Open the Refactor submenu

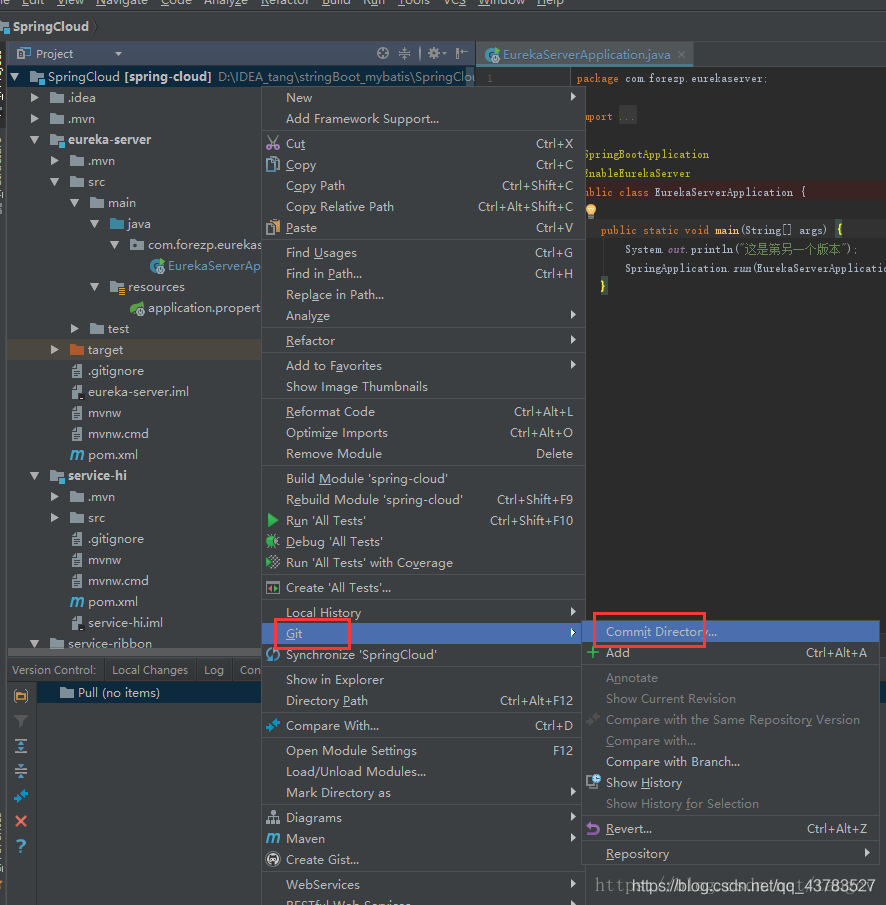pos(423,341)
